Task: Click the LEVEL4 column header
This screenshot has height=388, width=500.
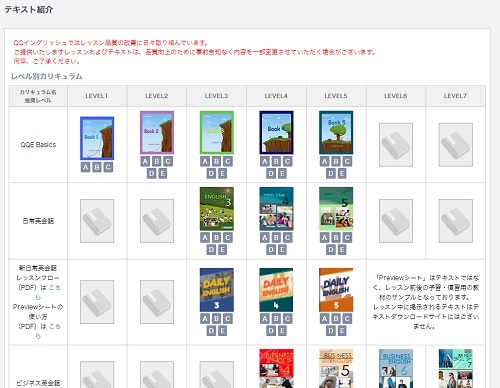Action: pyautogui.click(x=276, y=96)
